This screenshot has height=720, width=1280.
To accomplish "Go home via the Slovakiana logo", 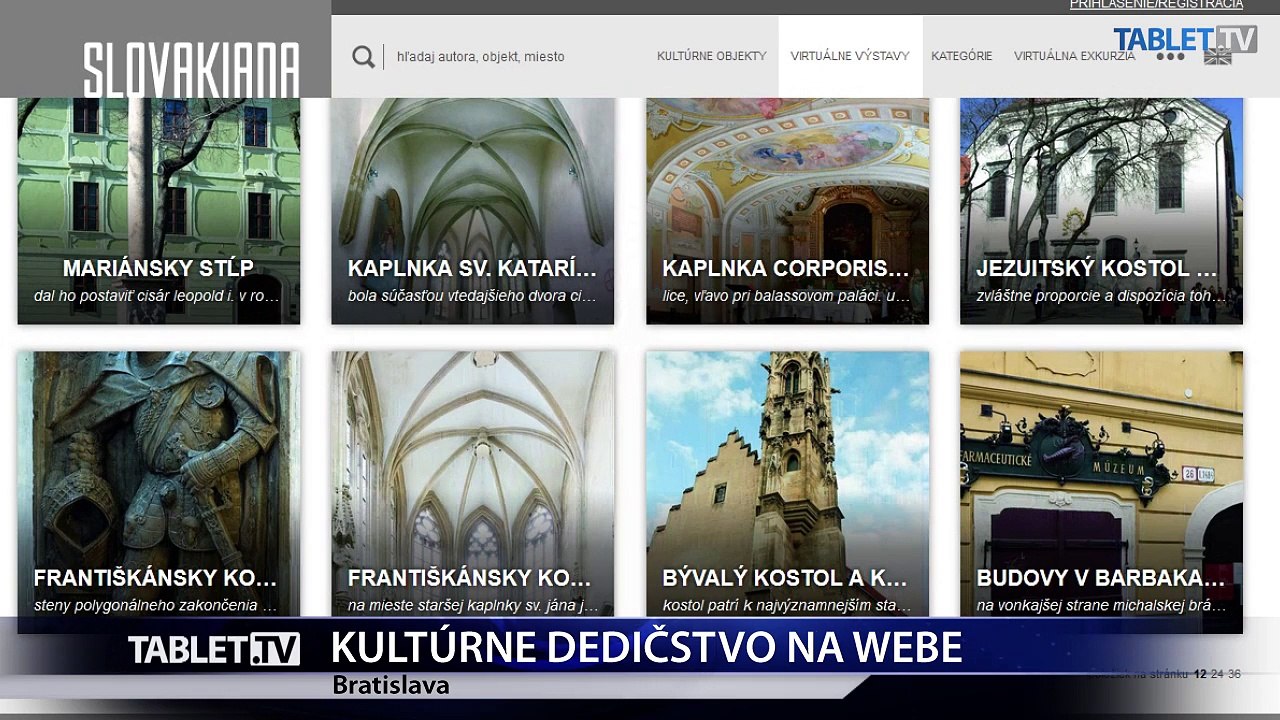I will pyautogui.click(x=191, y=70).
